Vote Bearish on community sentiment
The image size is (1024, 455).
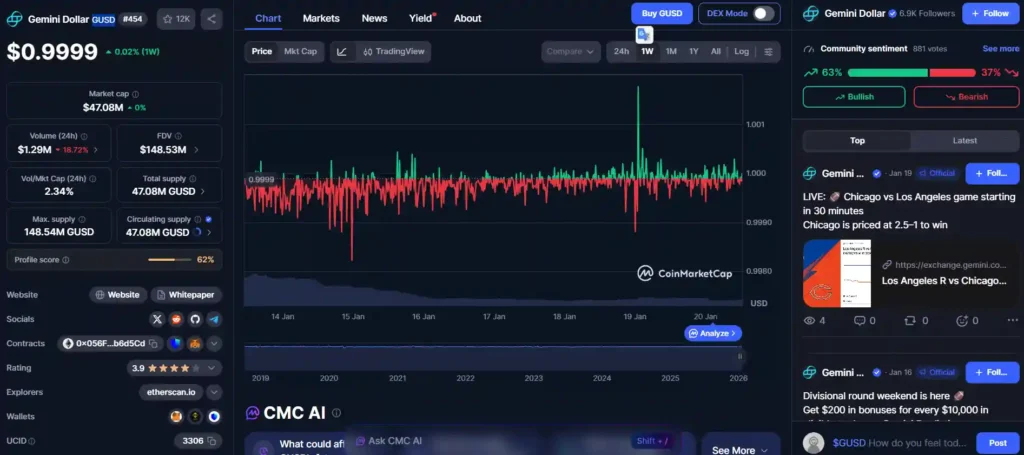pos(966,97)
